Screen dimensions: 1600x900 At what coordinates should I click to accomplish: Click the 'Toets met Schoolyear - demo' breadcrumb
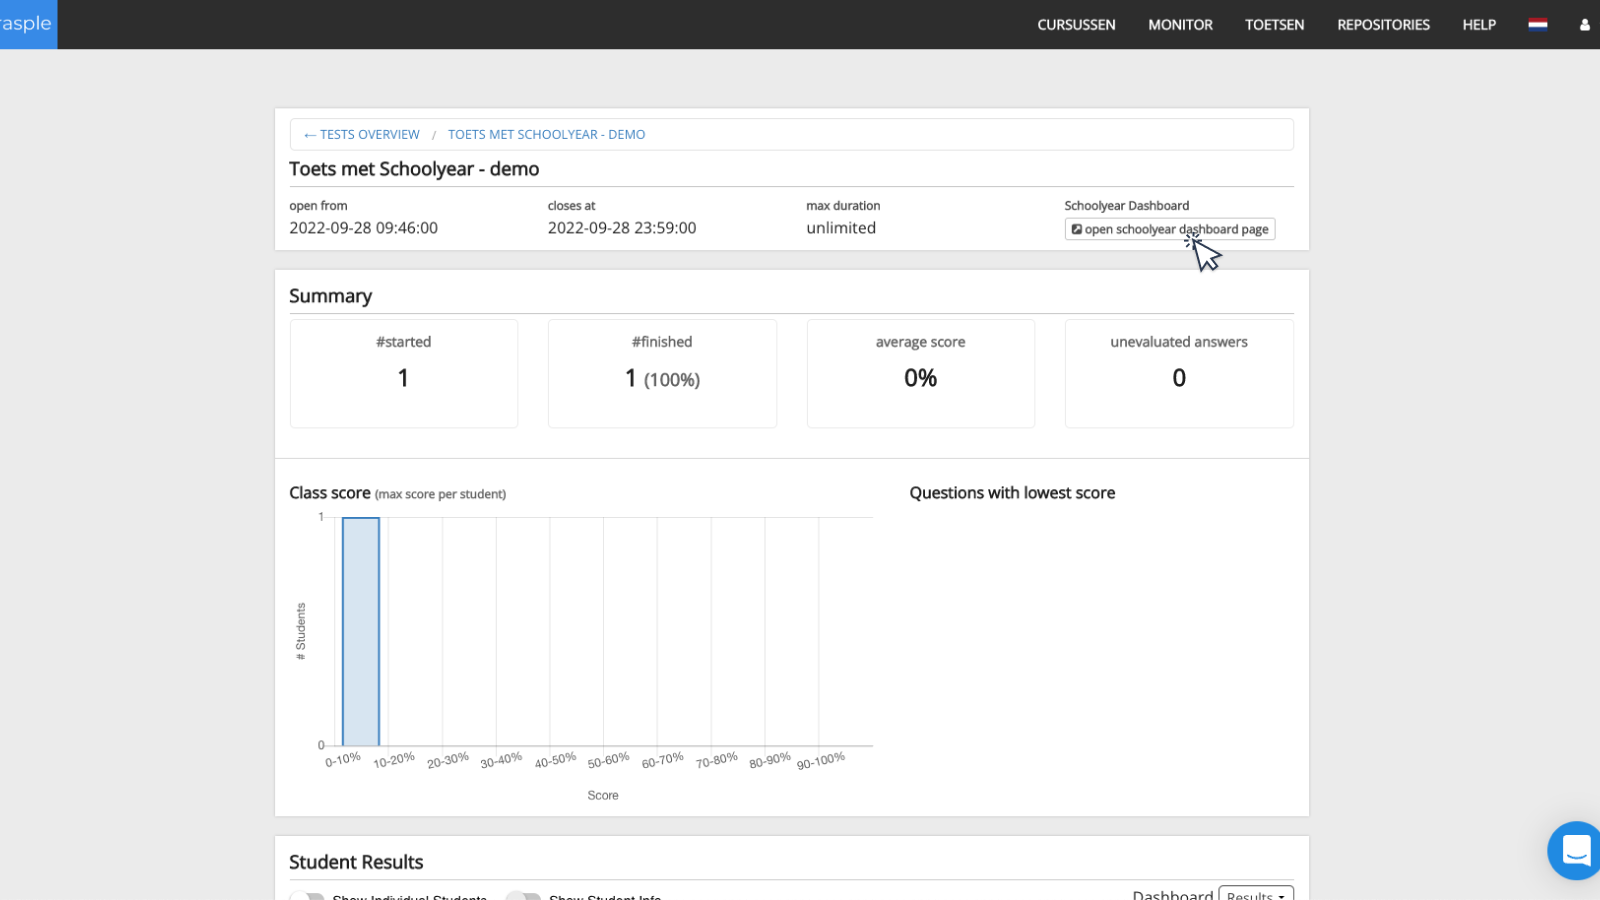[546, 134]
